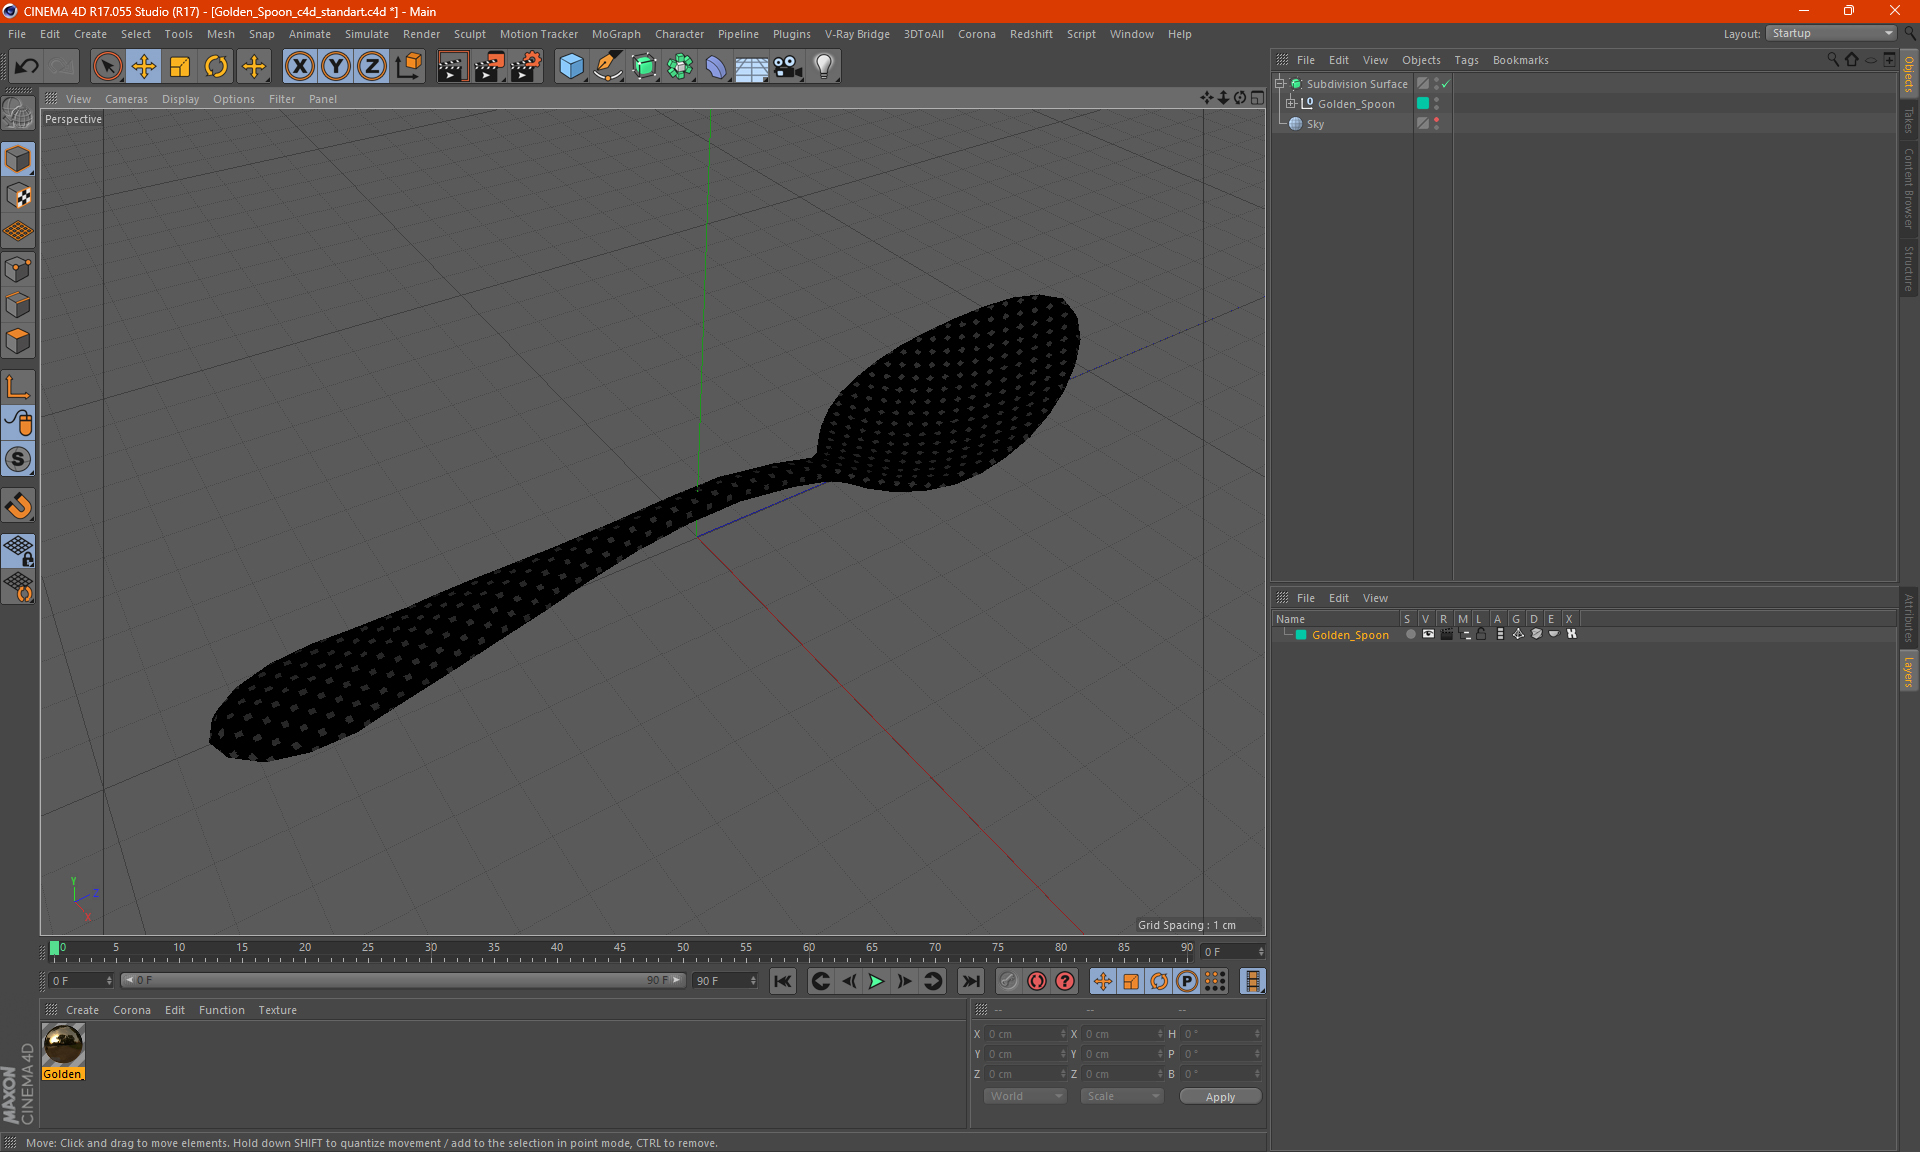Click the Enable Snap magnet icon

(x=18, y=506)
